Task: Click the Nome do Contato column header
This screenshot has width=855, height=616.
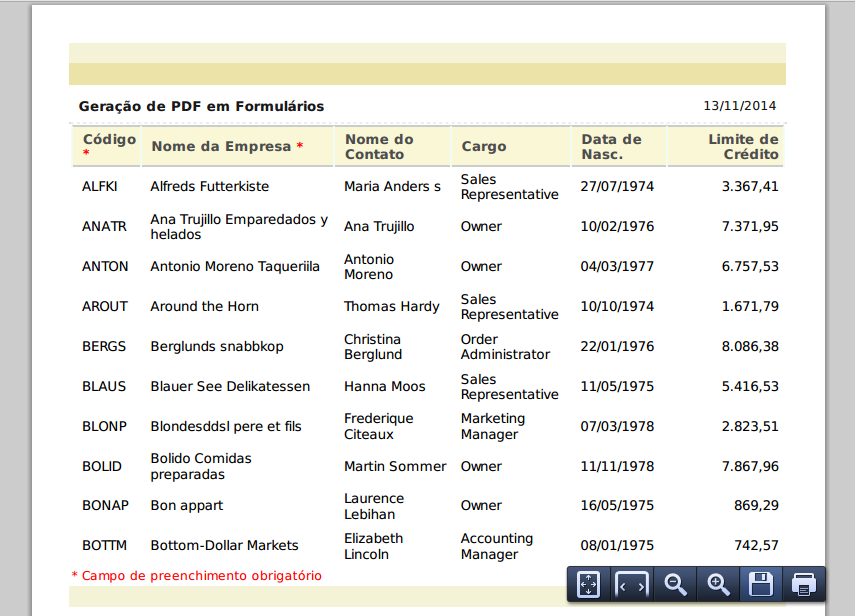Action: coord(379,147)
